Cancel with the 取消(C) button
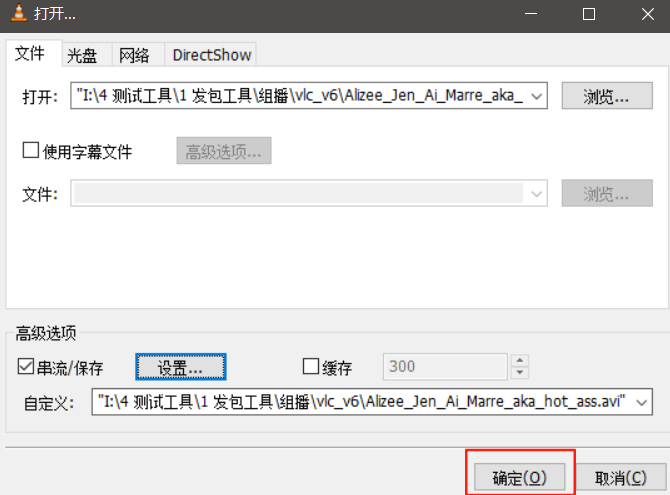This screenshot has height=495, width=670. (621, 477)
